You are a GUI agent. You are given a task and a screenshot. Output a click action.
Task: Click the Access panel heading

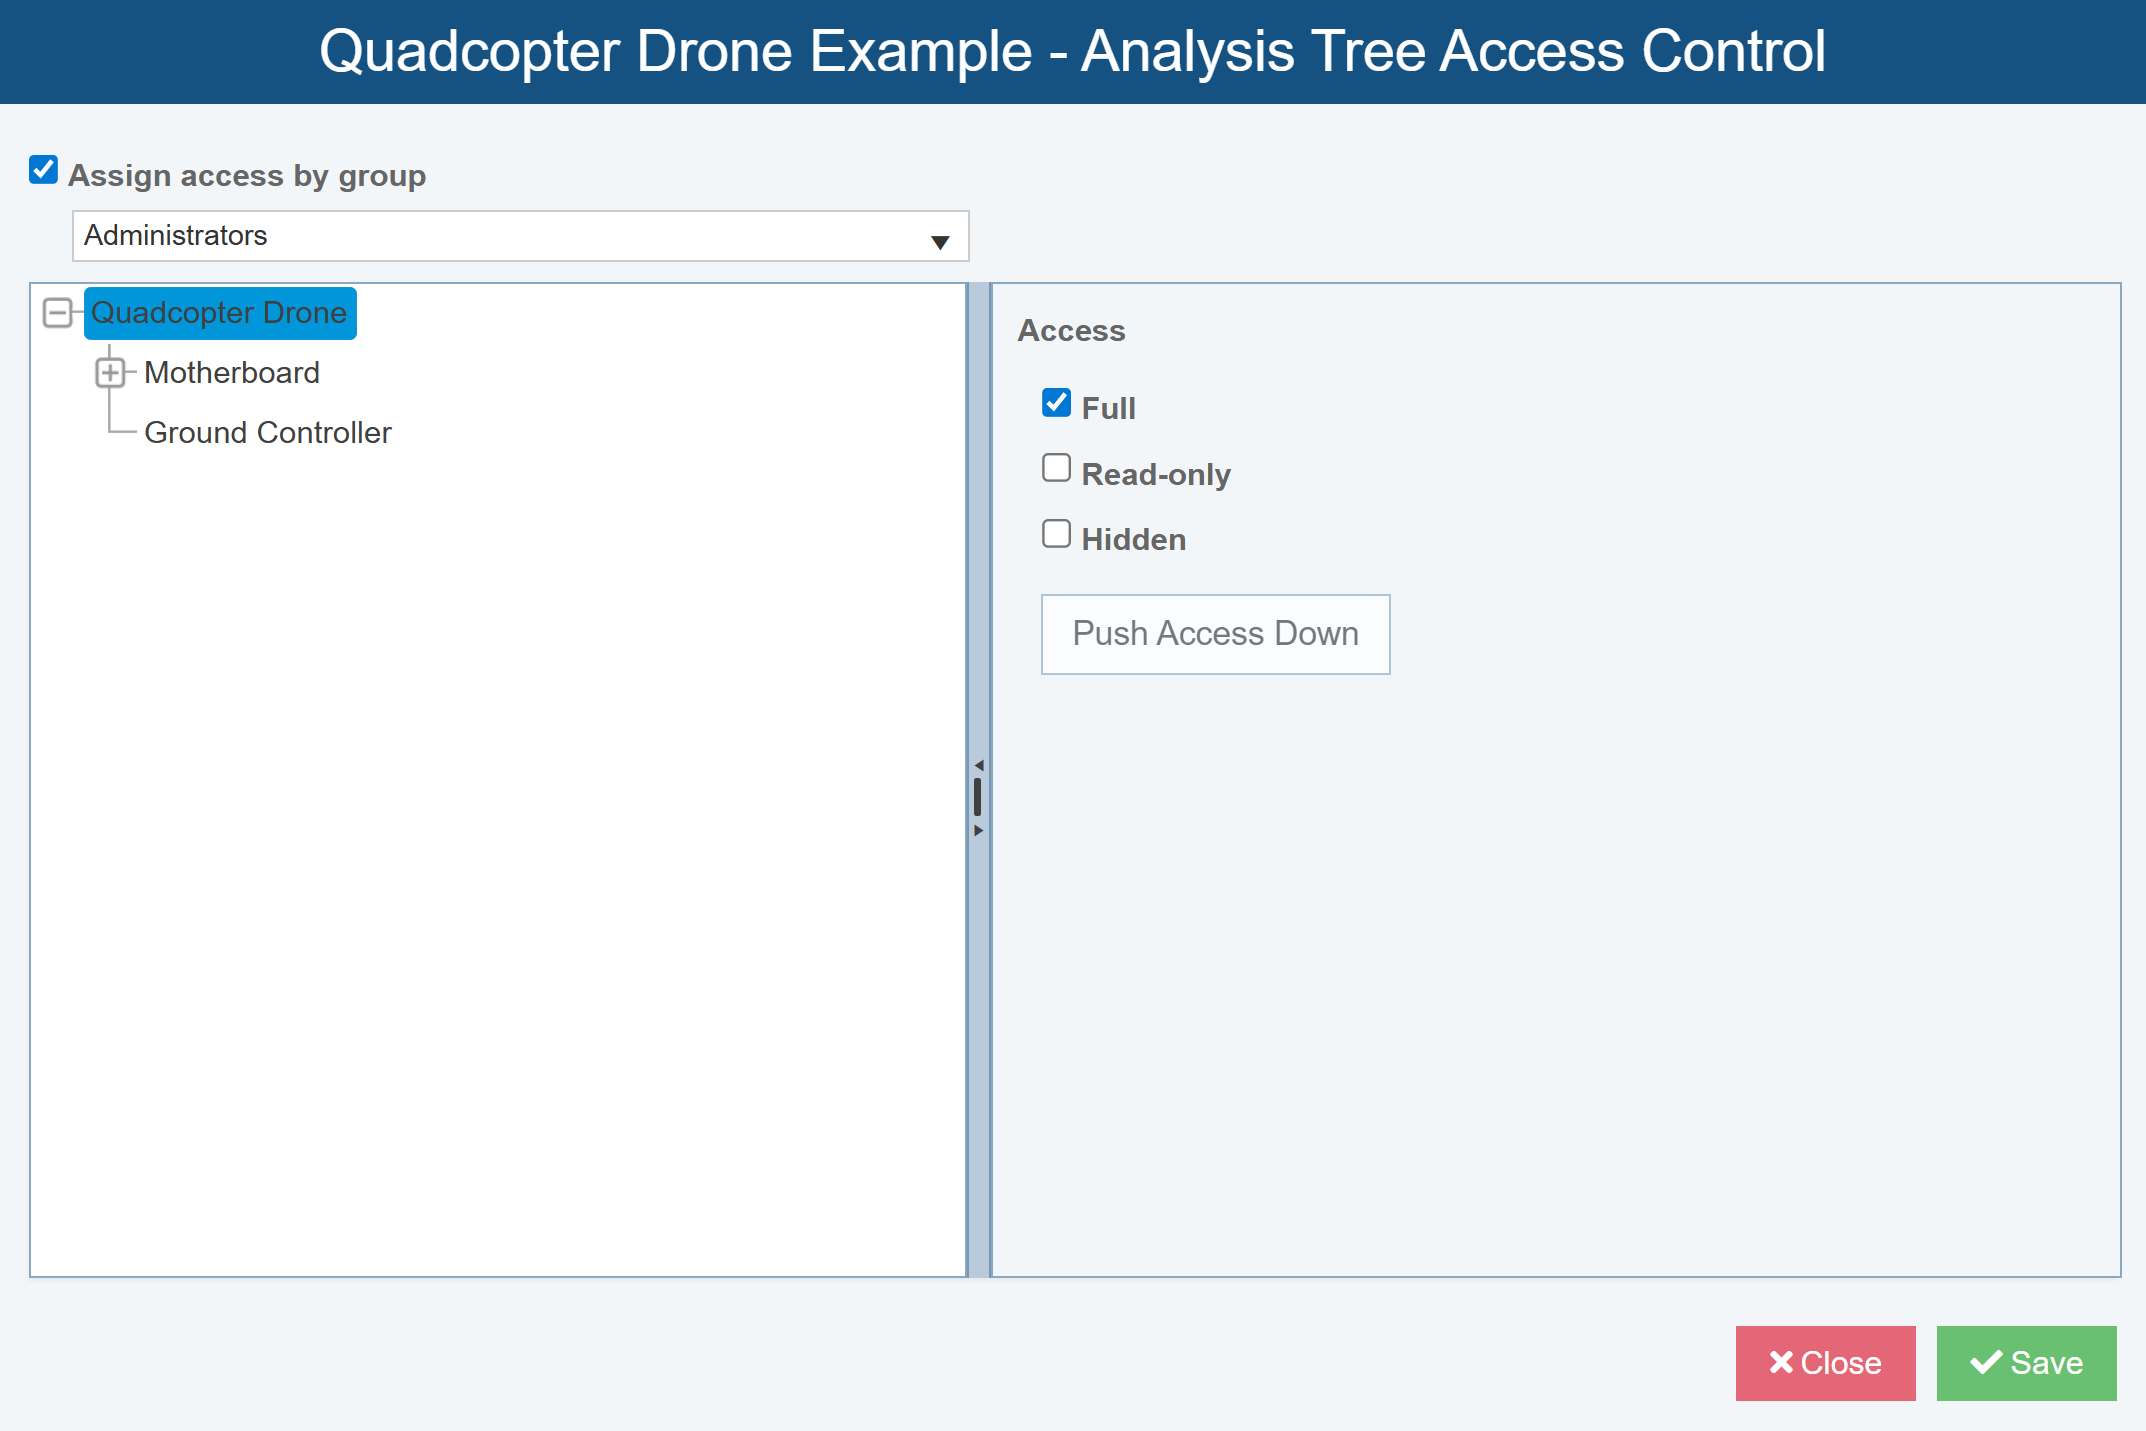[1071, 331]
